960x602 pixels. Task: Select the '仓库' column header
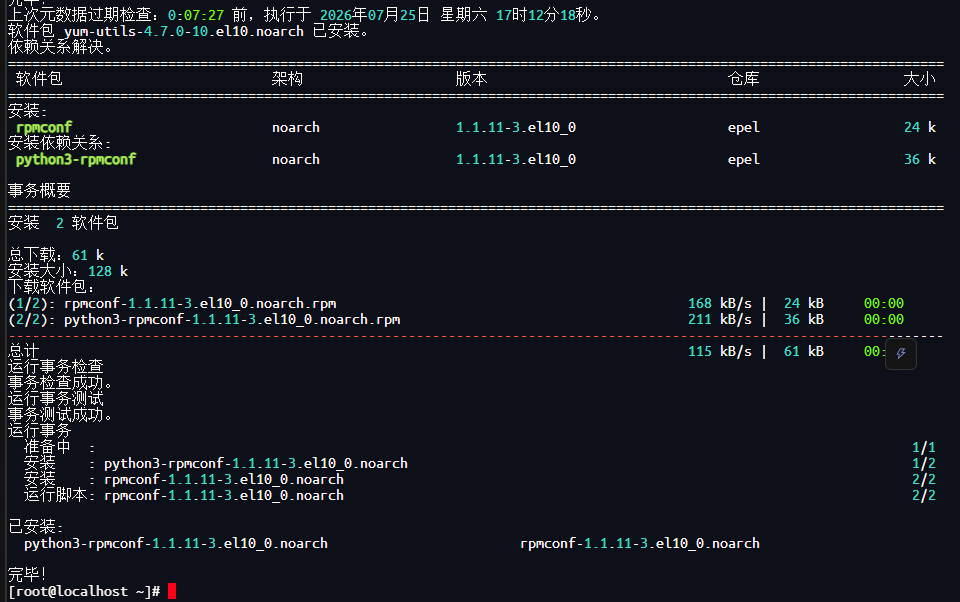(743, 79)
